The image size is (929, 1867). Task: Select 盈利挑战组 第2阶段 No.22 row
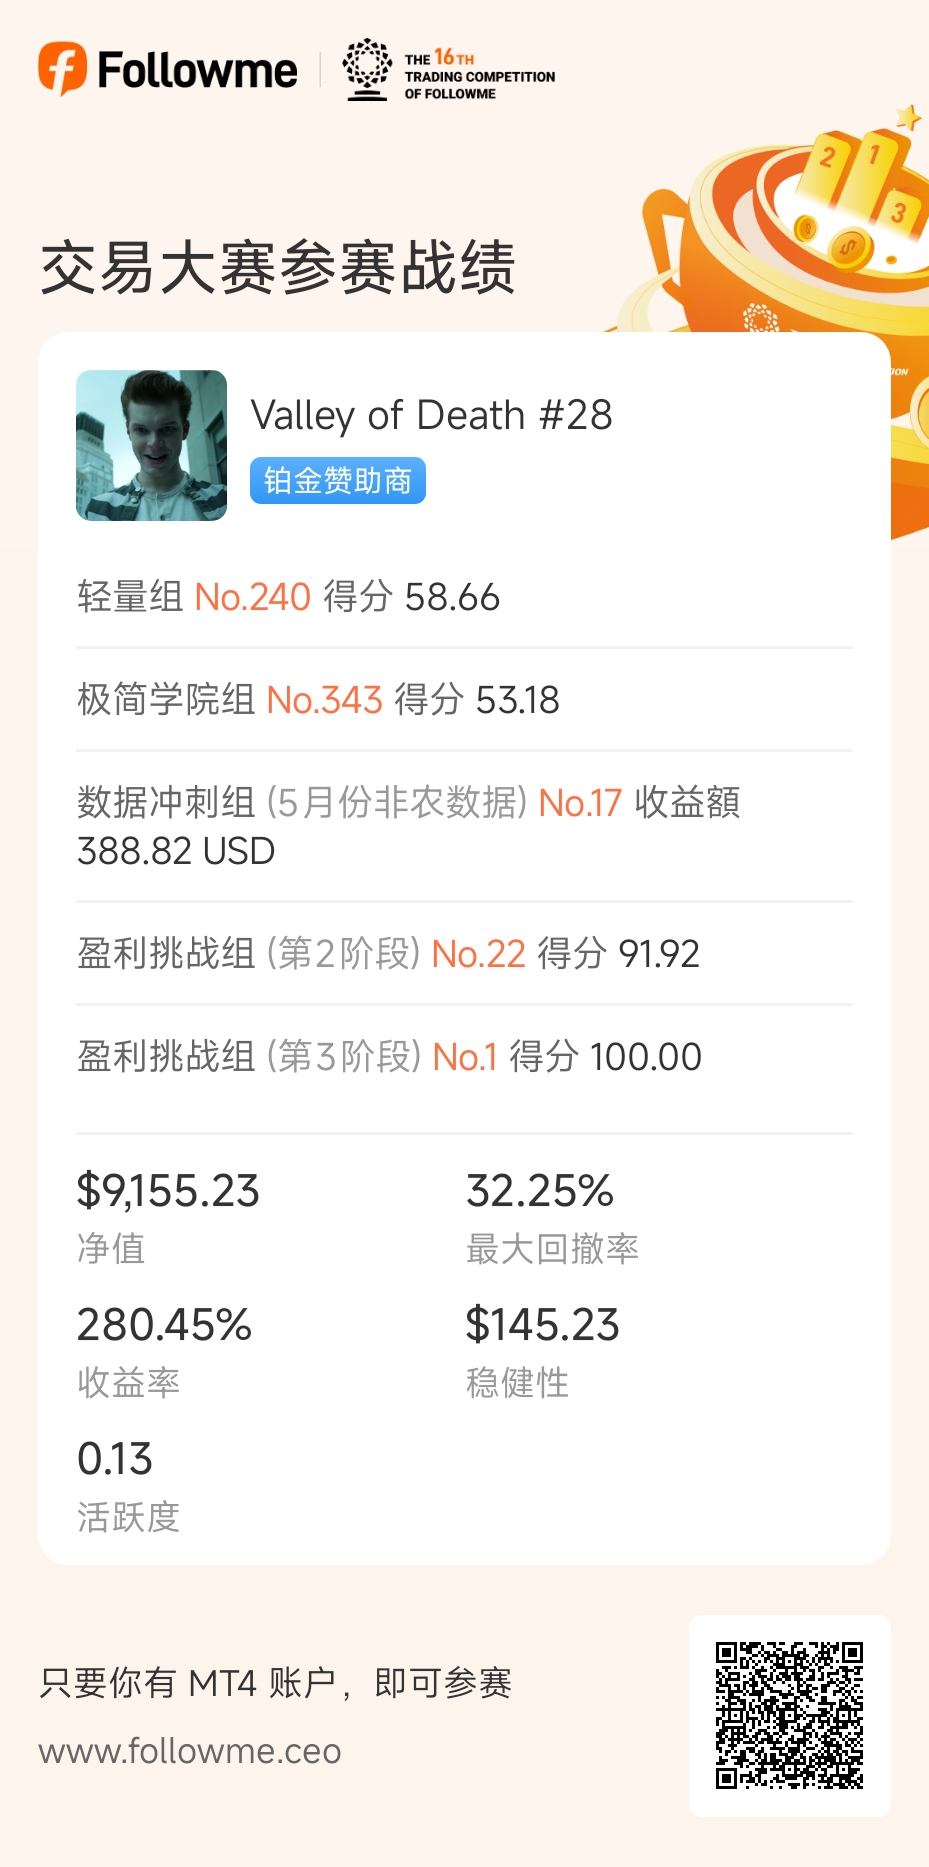pos(388,954)
